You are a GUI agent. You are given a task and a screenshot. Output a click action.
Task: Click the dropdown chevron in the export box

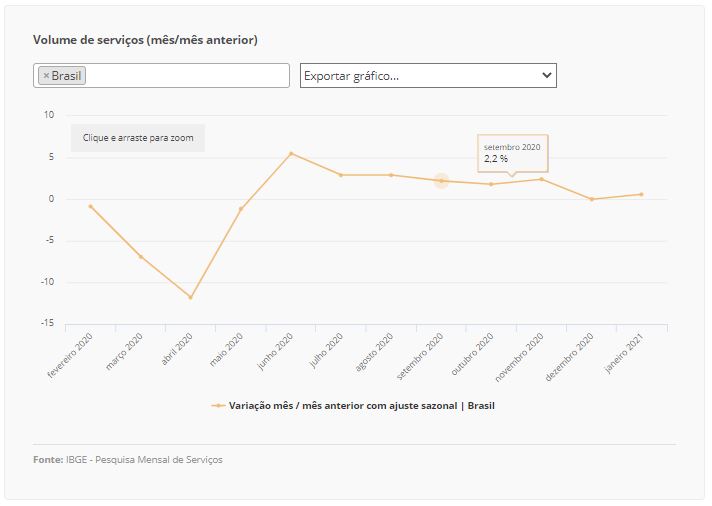(546, 75)
